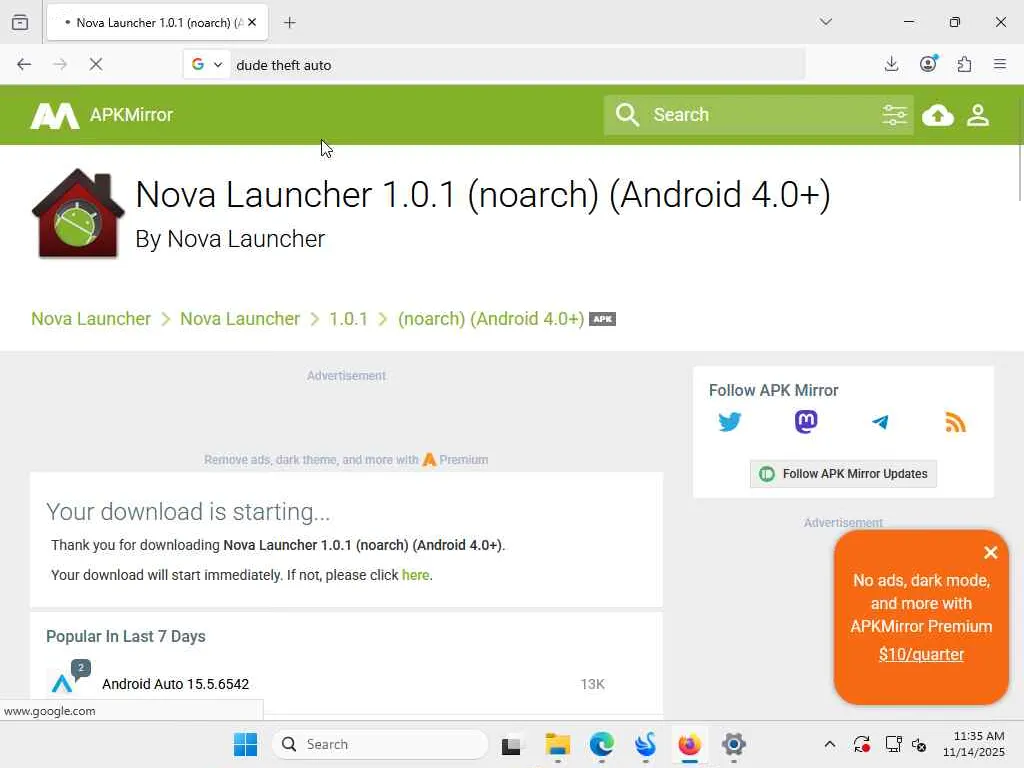This screenshot has width=1024, height=768.
Task: Click the (noarch) (Android 4.0+) breadcrumb
Action: [x=491, y=319]
